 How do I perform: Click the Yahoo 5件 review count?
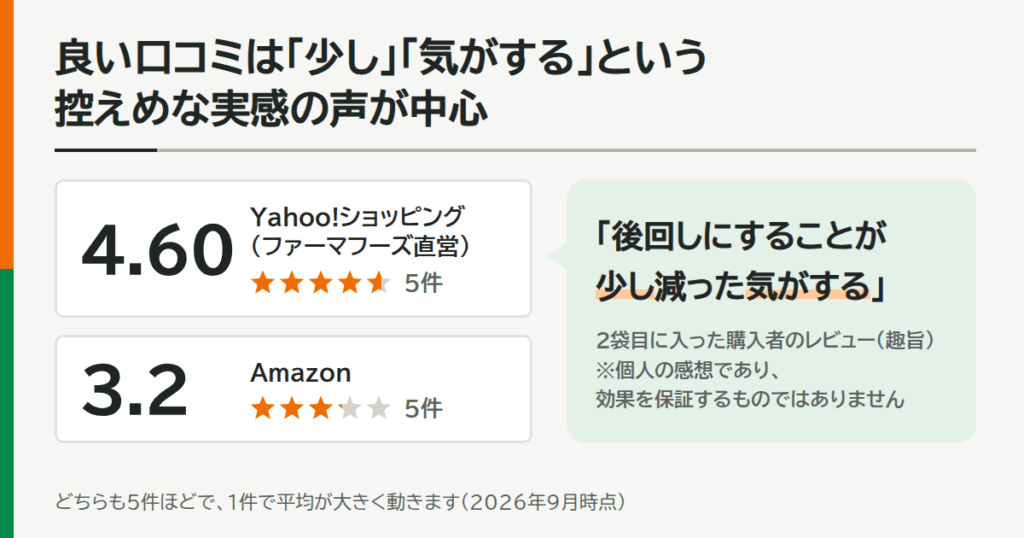[x=423, y=283]
